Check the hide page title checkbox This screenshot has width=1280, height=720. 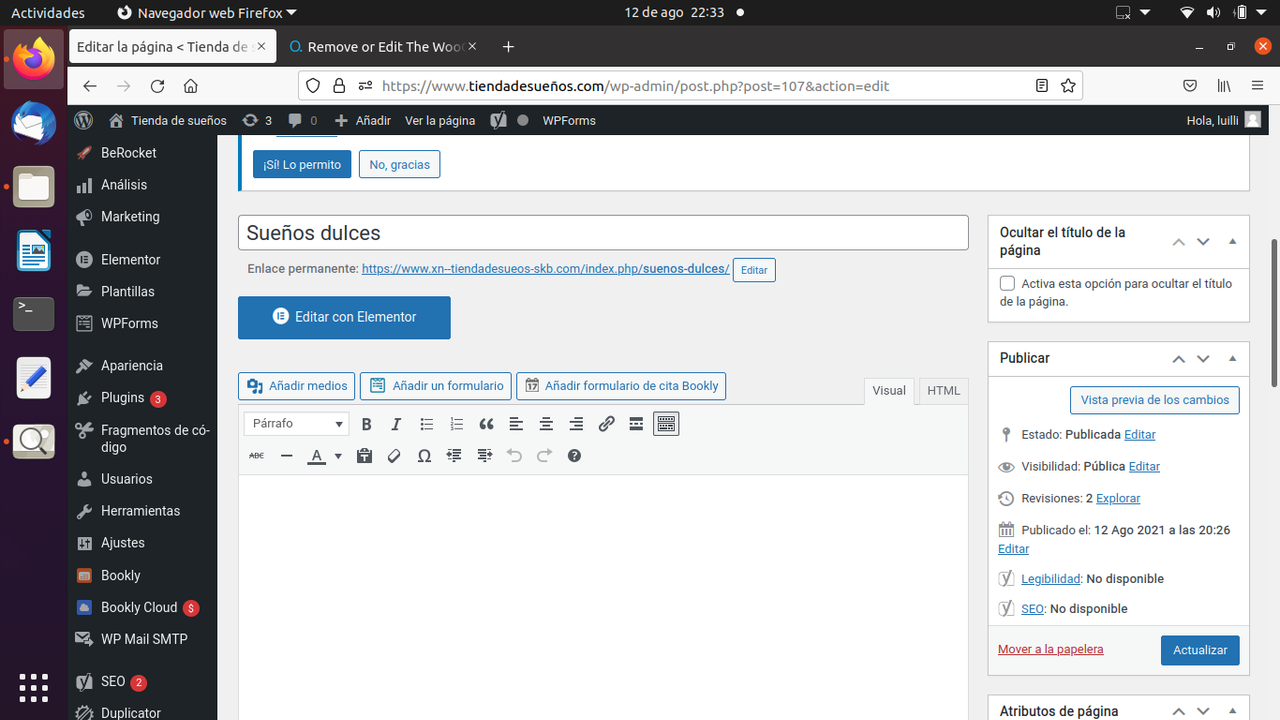[1007, 284]
